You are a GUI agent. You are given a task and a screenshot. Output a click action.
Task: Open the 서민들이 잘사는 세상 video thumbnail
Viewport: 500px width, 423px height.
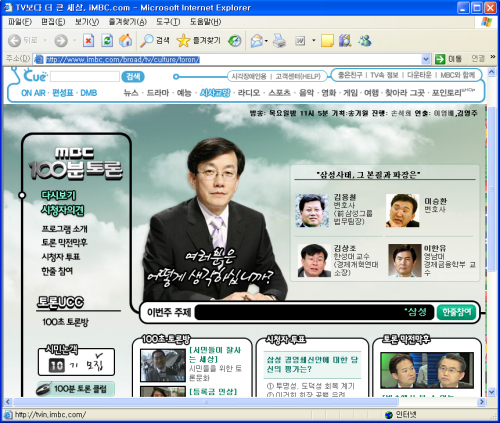tap(163, 365)
